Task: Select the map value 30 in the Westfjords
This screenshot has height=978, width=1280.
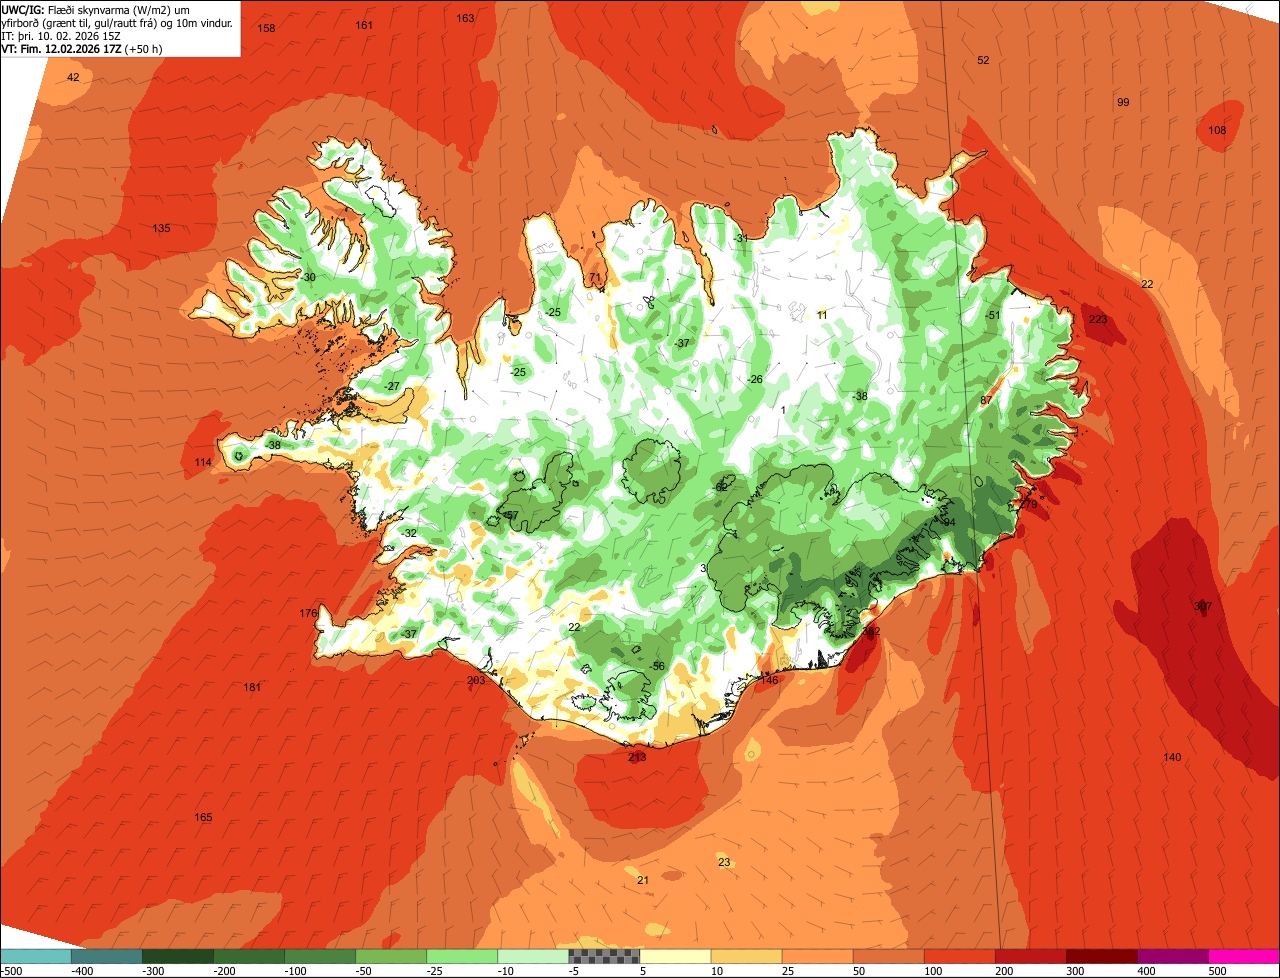Action: click(x=309, y=277)
